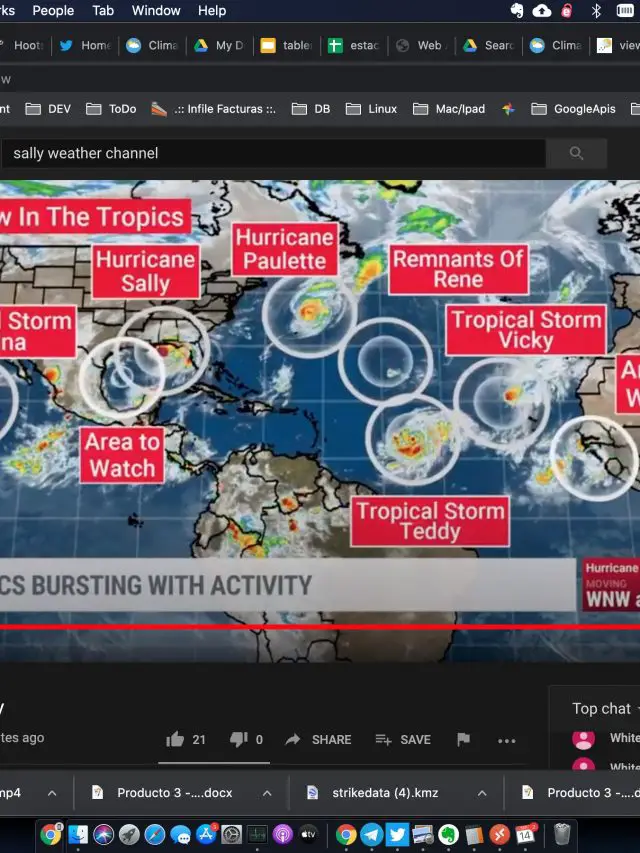
Task: Open the GoogleApis bookmarks folder
Action: 573,109
